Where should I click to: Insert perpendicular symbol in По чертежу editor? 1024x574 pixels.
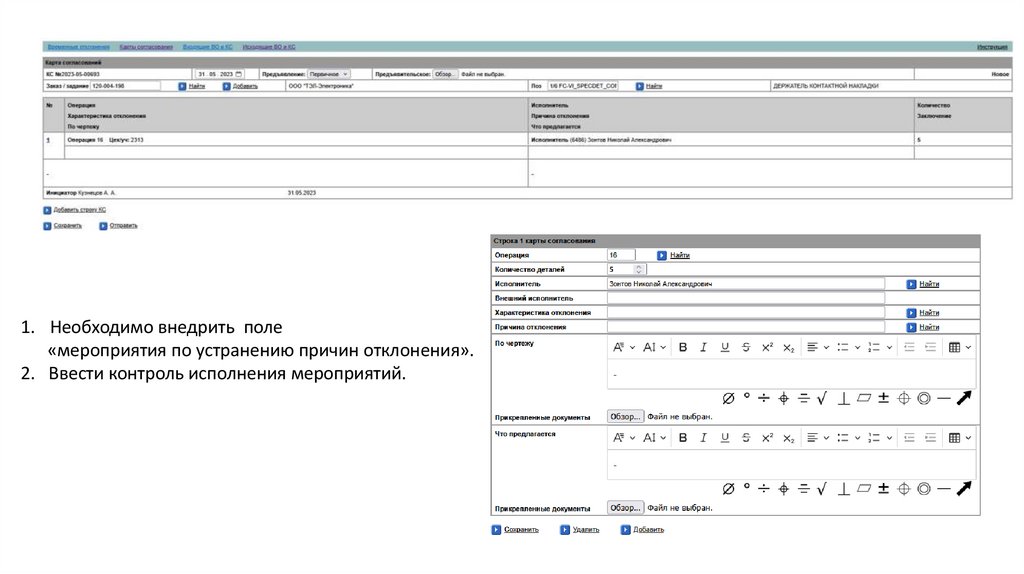843,398
